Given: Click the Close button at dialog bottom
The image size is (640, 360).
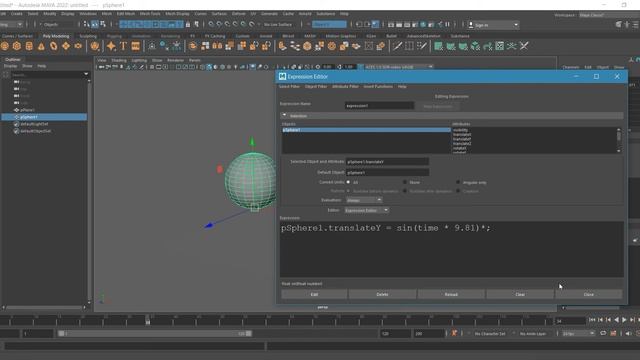Looking at the screenshot, I should 589,294.
